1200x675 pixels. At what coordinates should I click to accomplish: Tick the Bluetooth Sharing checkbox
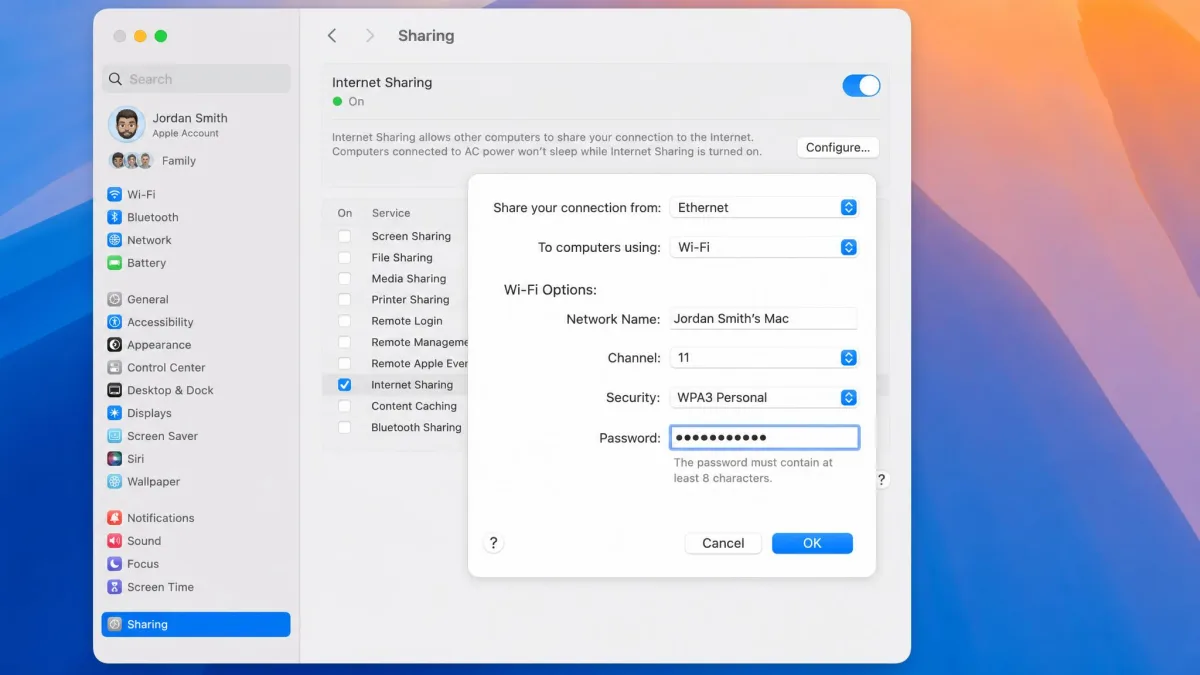[345, 427]
